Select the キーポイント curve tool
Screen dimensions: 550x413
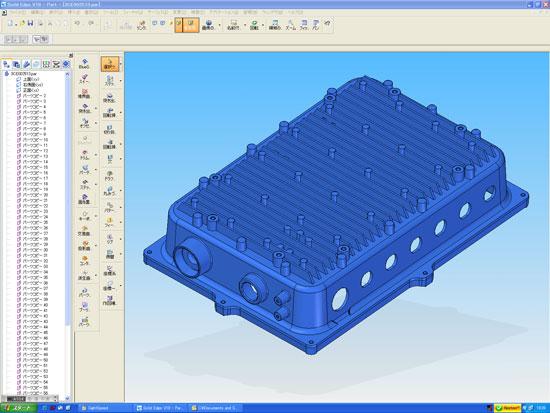(85, 216)
